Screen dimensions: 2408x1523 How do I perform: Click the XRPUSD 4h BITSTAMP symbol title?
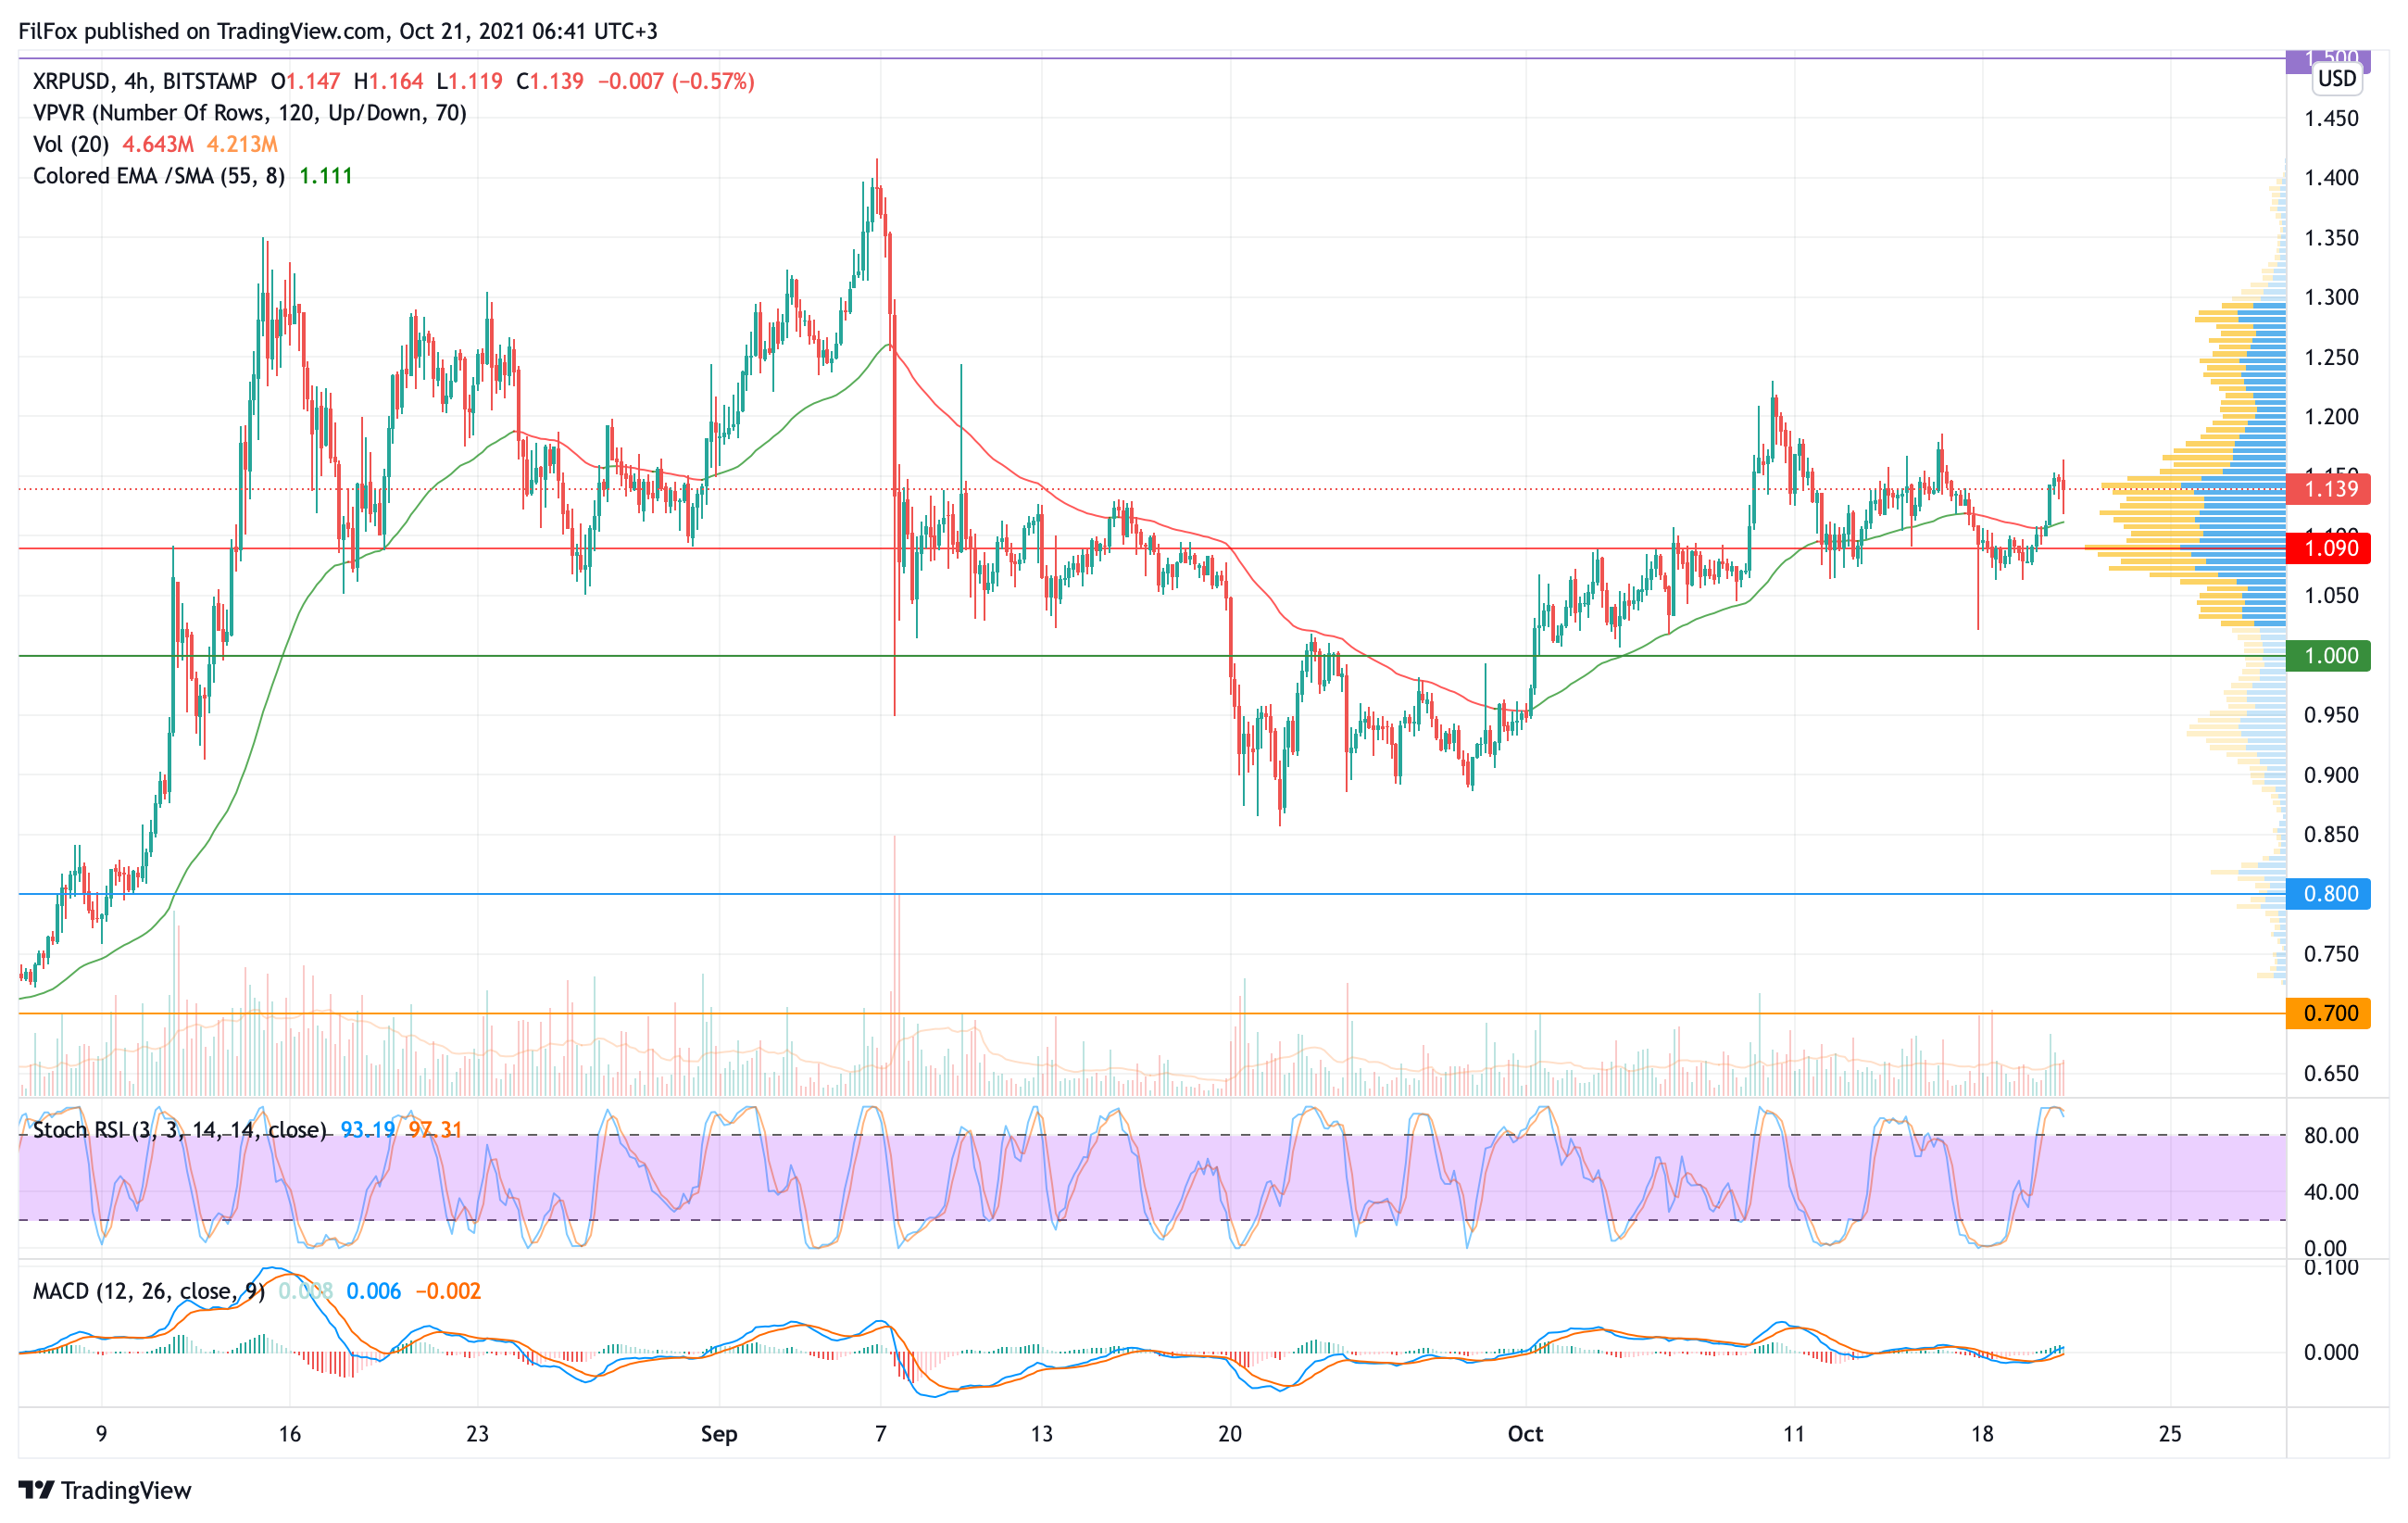pyautogui.click(x=145, y=81)
